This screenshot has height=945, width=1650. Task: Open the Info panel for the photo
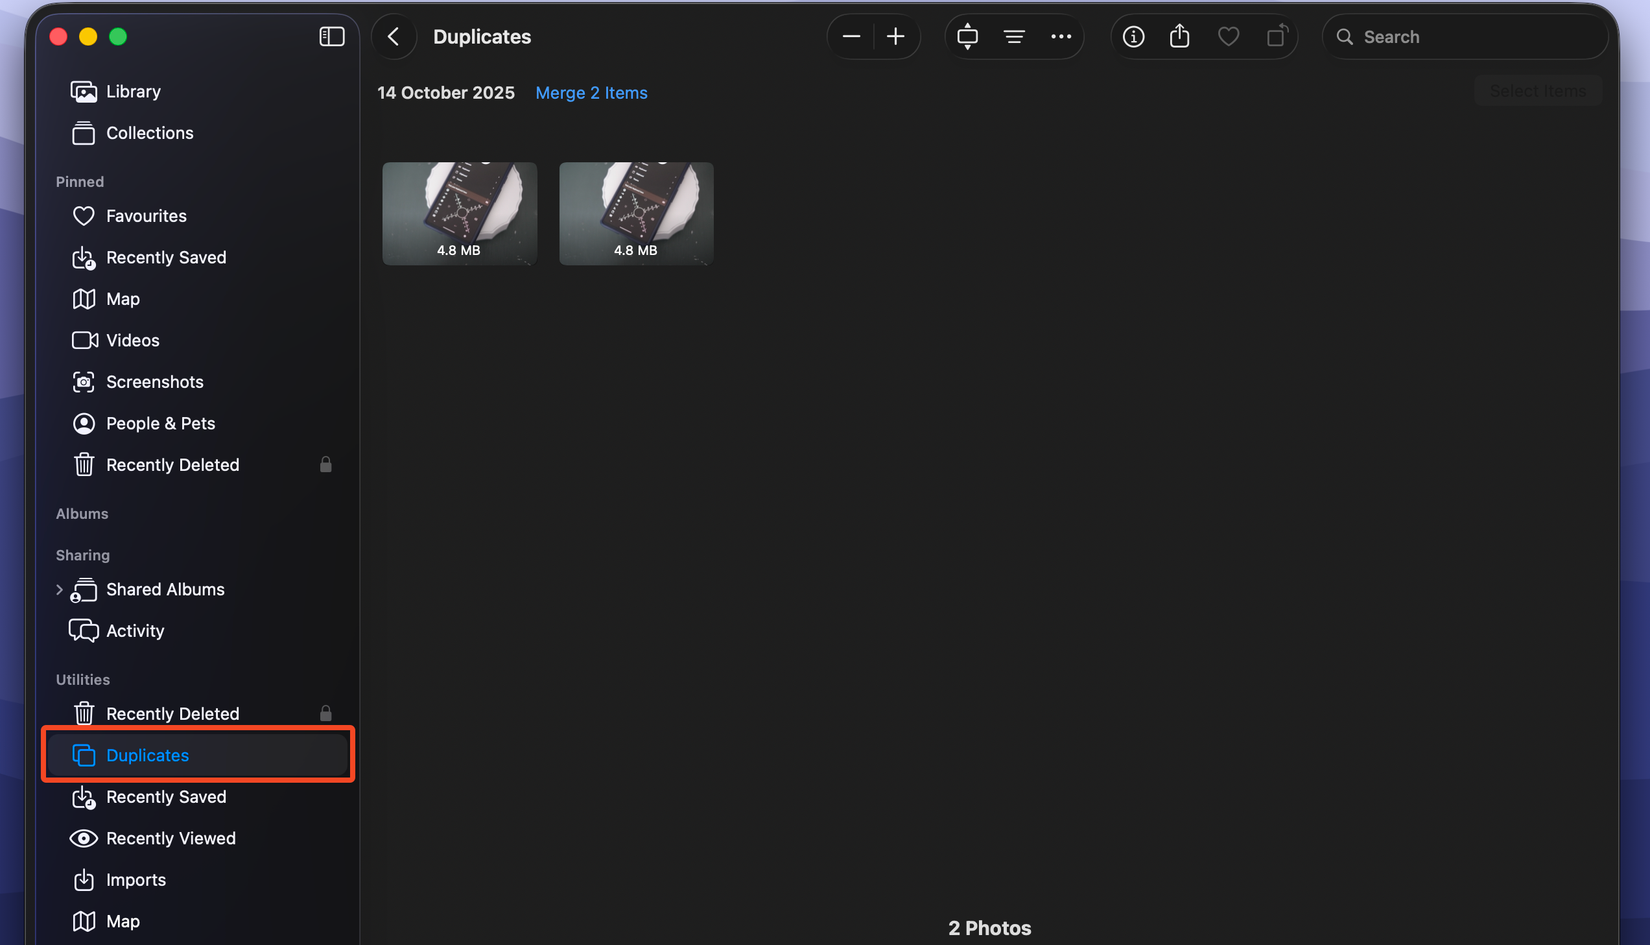1133,36
